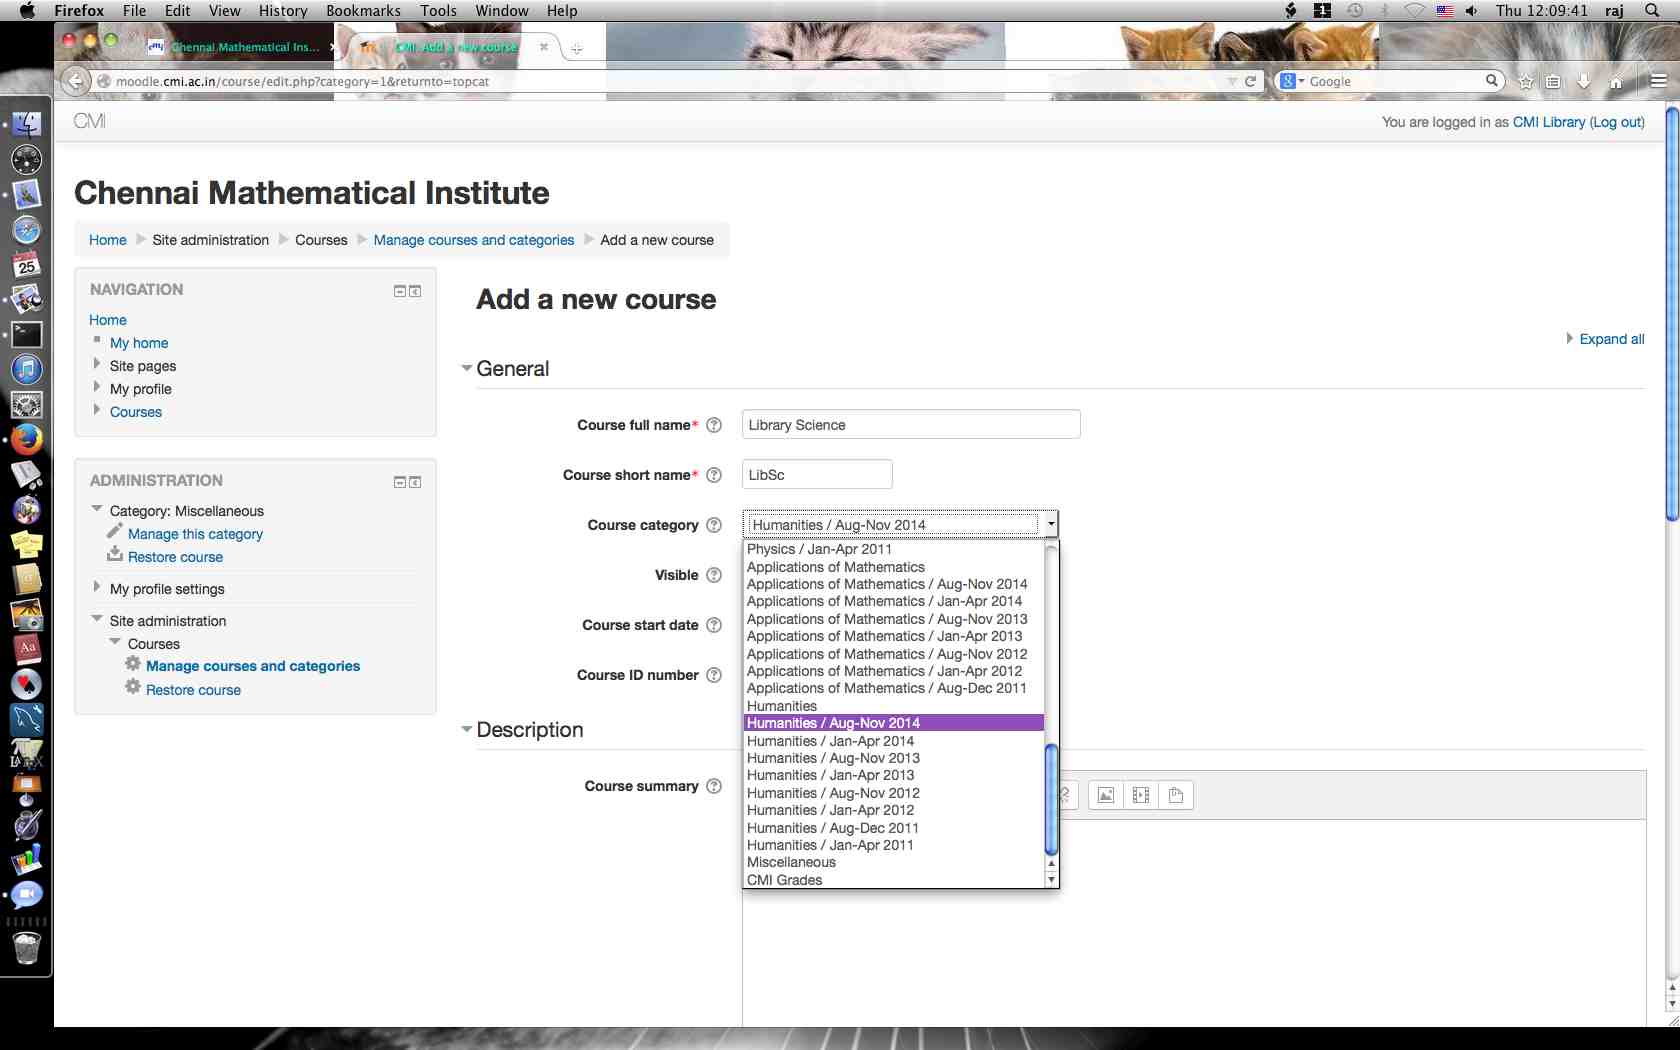Screen dimensions: 1680x1050
Task: Click the Google search box
Action: pyautogui.click(x=1390, y=81)
